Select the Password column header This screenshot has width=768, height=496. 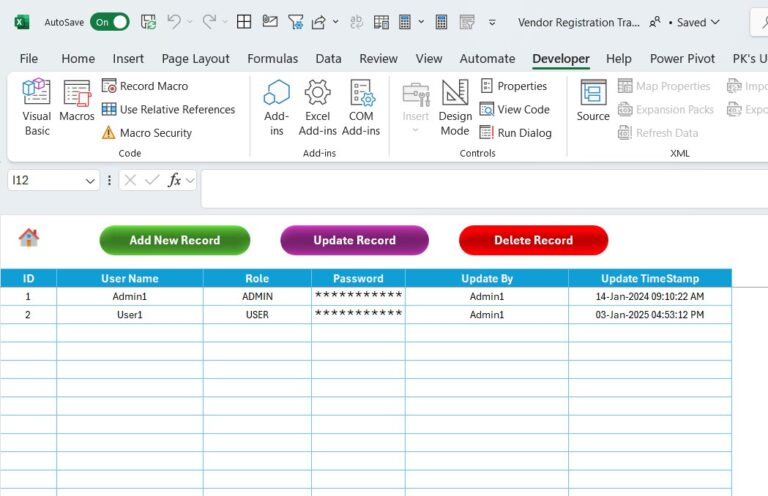pos(358,279)
